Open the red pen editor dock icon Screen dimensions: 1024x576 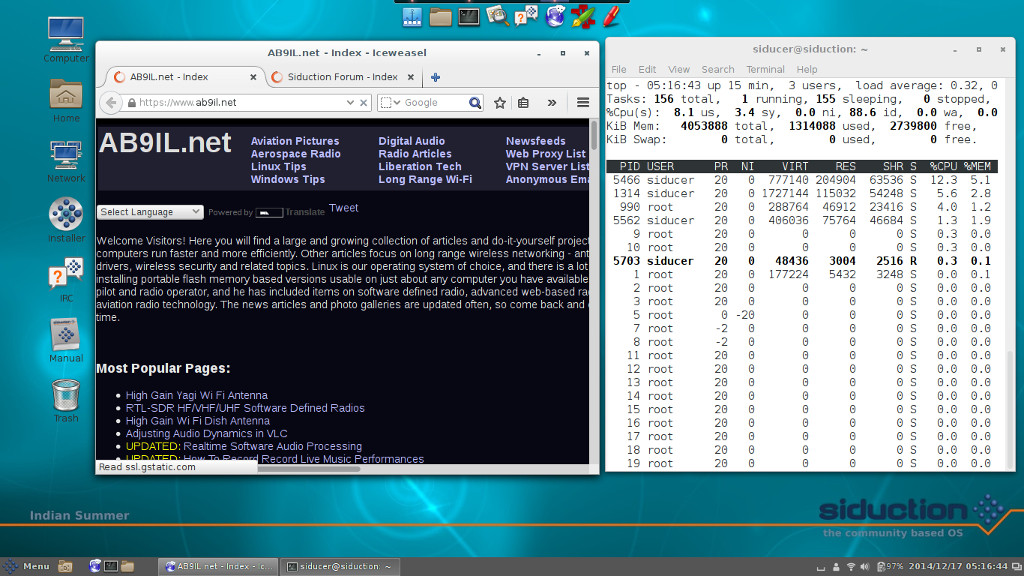[x=611, y=16]
